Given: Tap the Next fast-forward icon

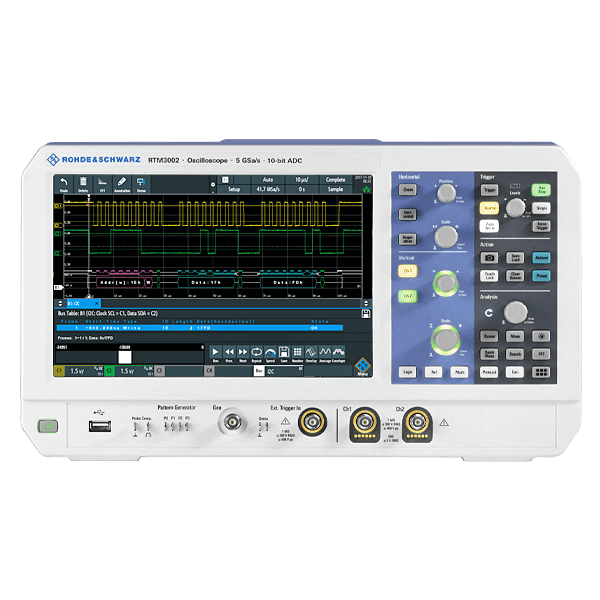Looking at the screenshot, I should 243,353.
